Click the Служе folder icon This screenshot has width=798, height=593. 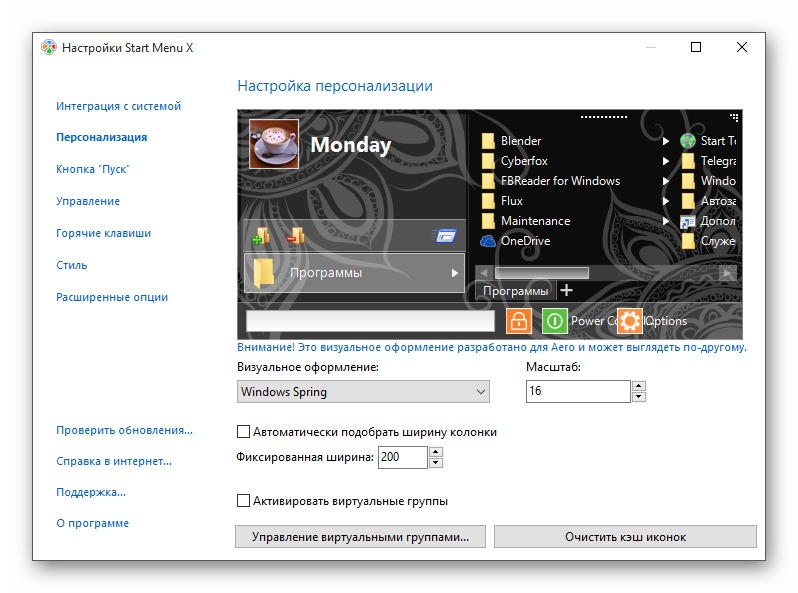point(688,241)
